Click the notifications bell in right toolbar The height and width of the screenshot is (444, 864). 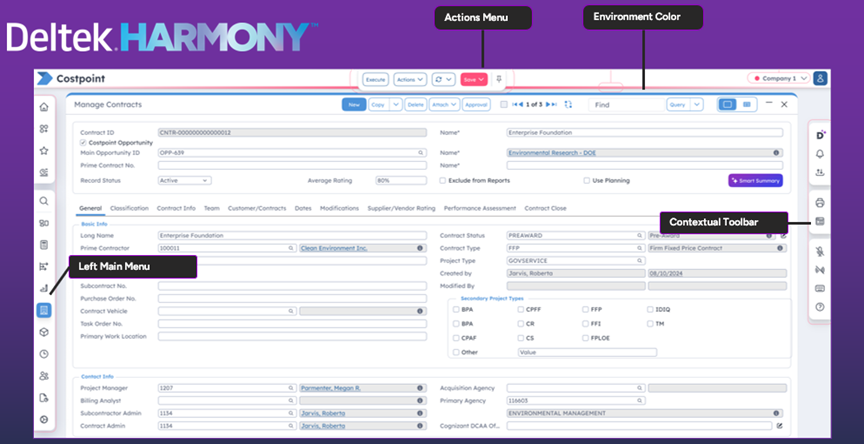(820, 154)
